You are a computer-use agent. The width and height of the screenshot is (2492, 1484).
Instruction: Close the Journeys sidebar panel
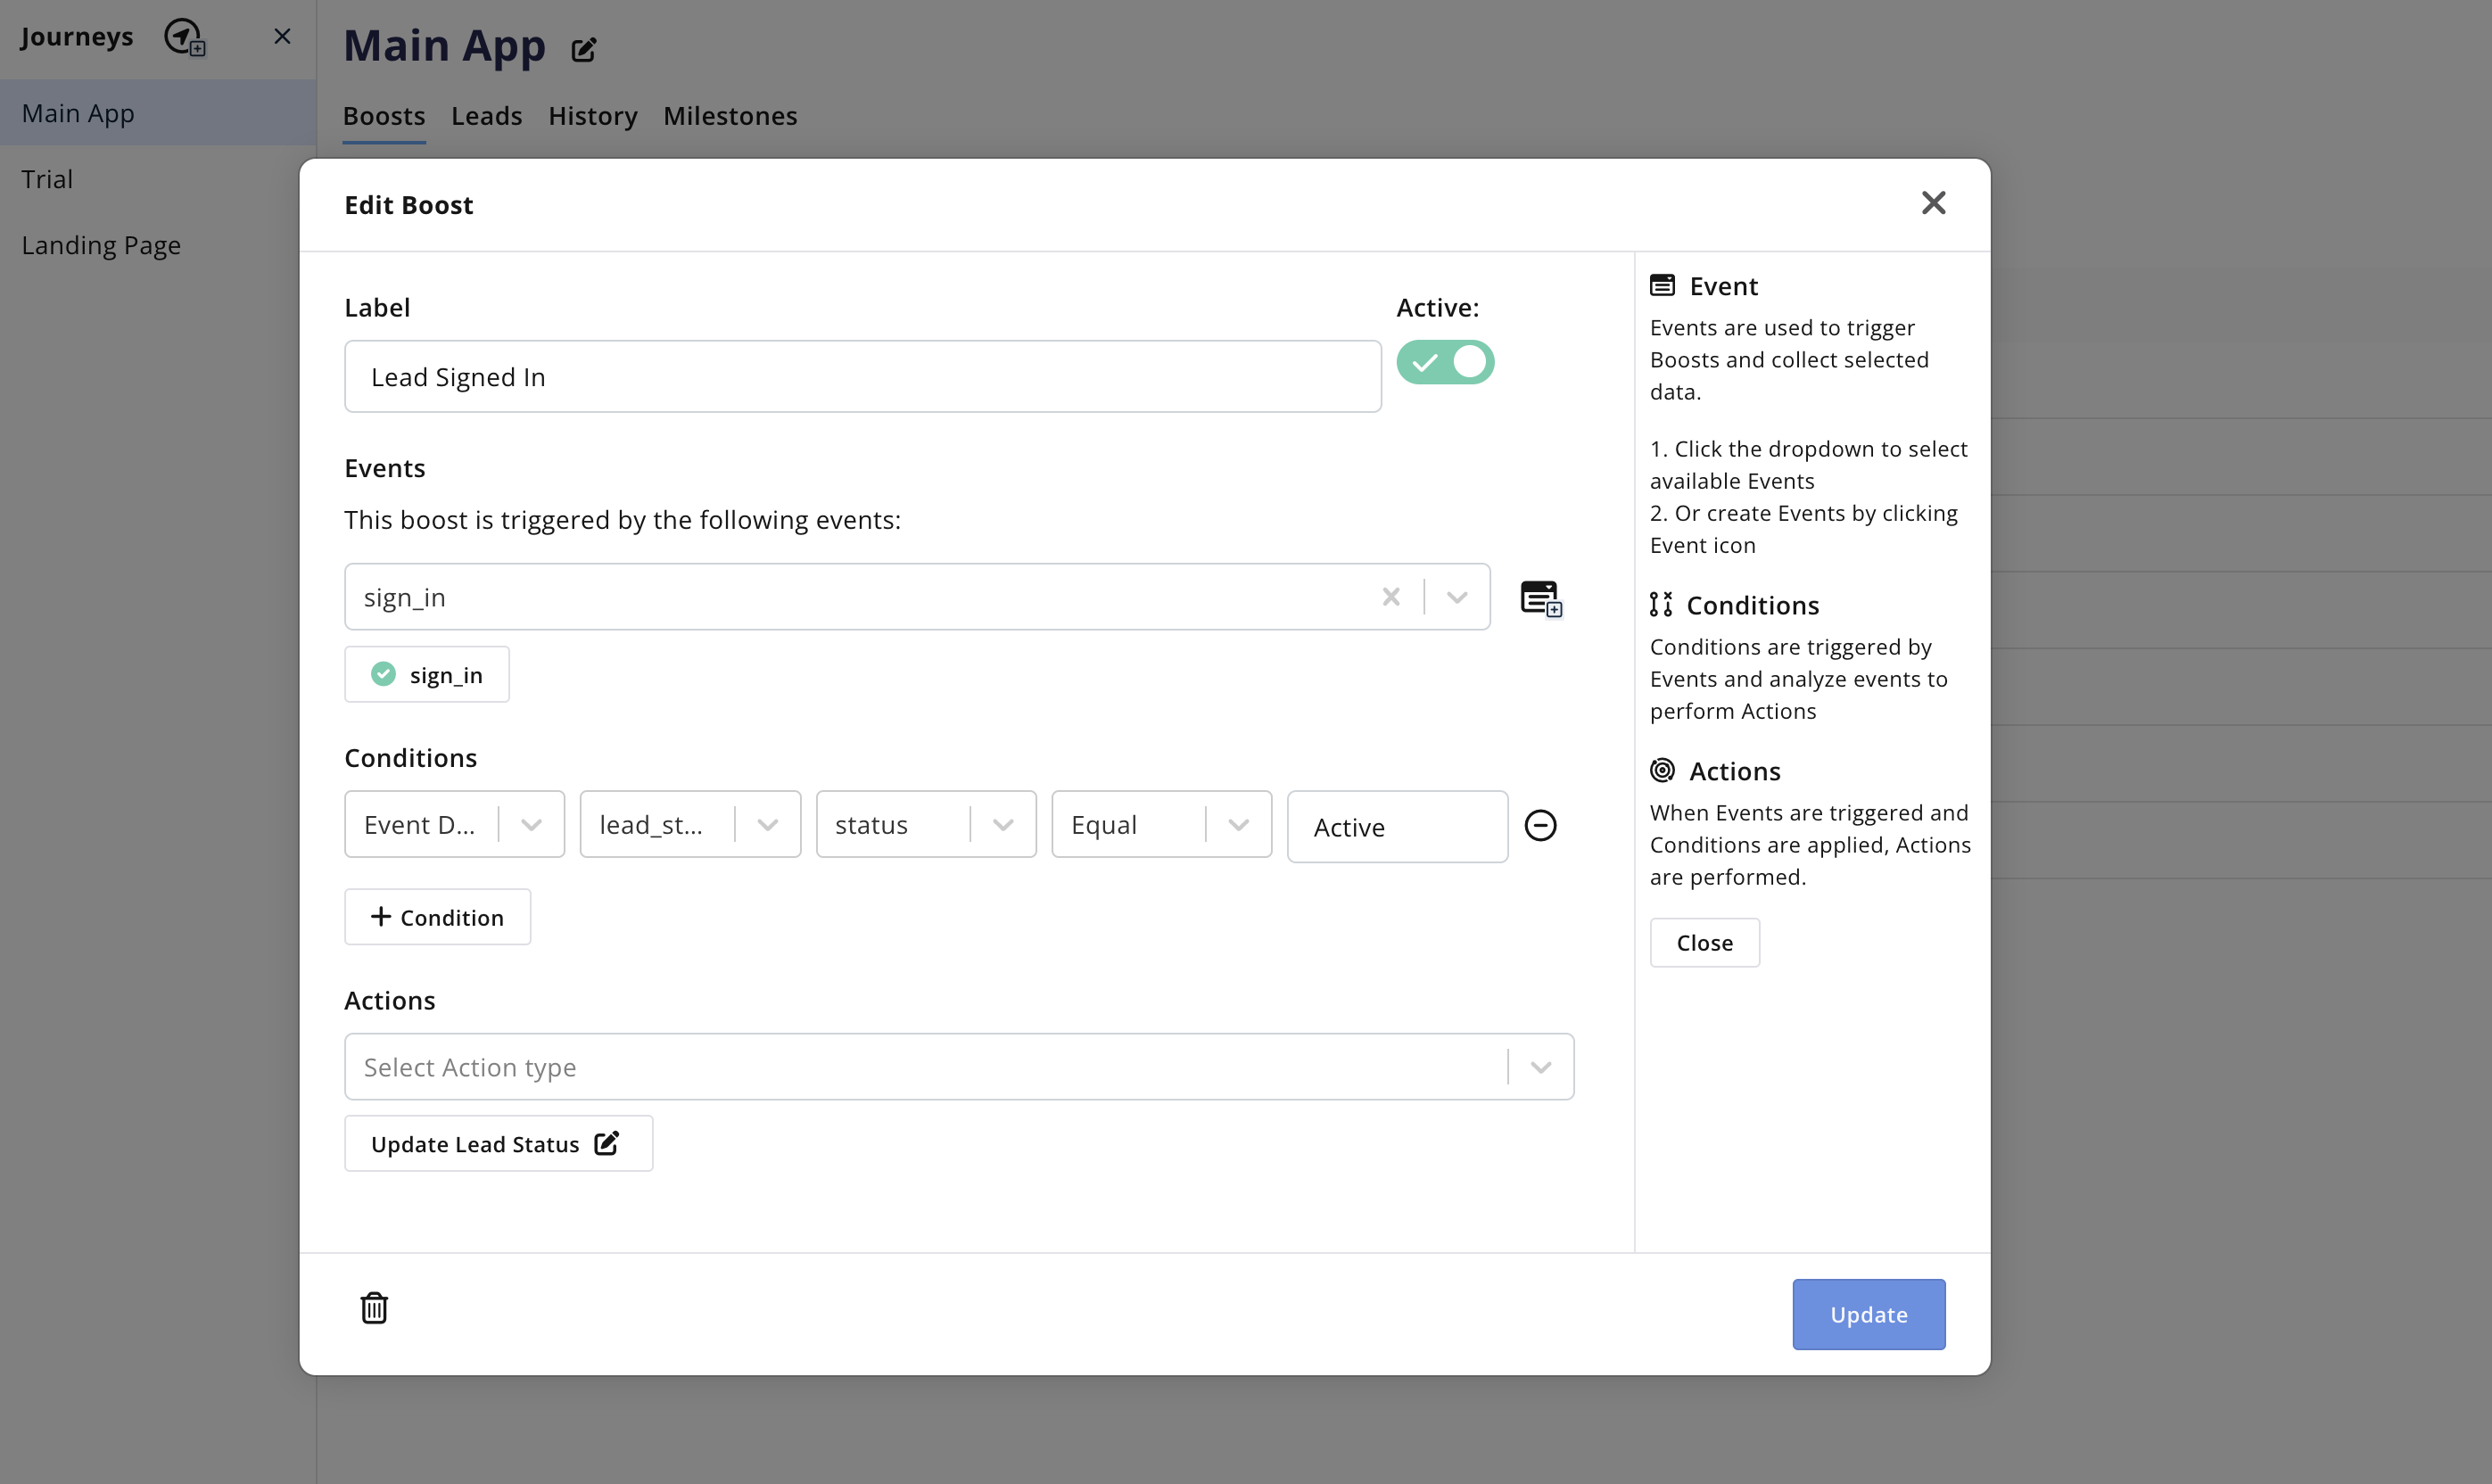(x=283, y=37)
